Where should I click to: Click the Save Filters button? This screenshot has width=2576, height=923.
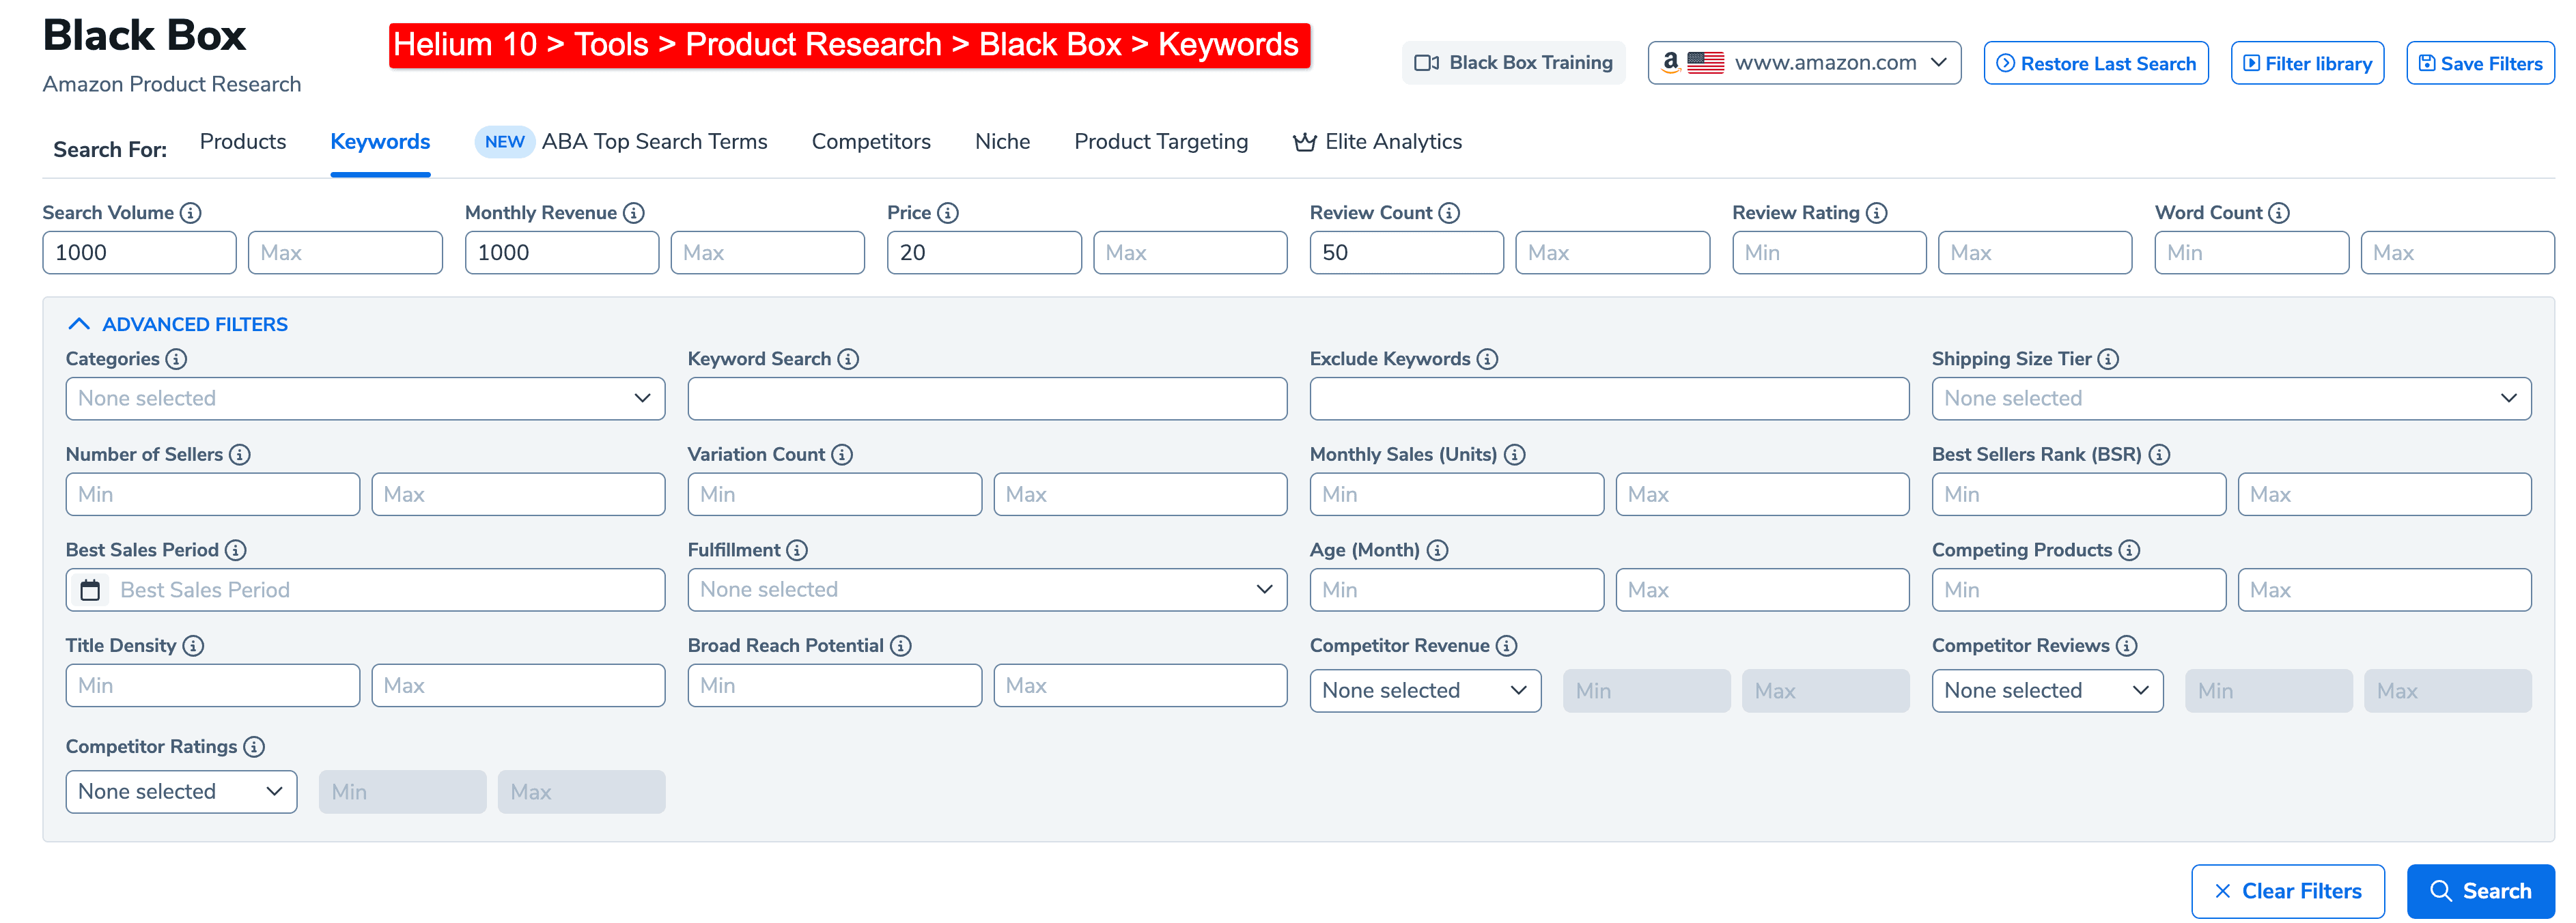(2480, 63)
